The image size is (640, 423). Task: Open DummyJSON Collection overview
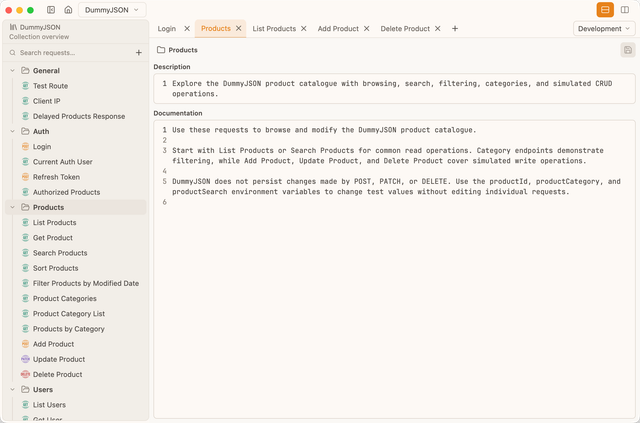point(76,32)
